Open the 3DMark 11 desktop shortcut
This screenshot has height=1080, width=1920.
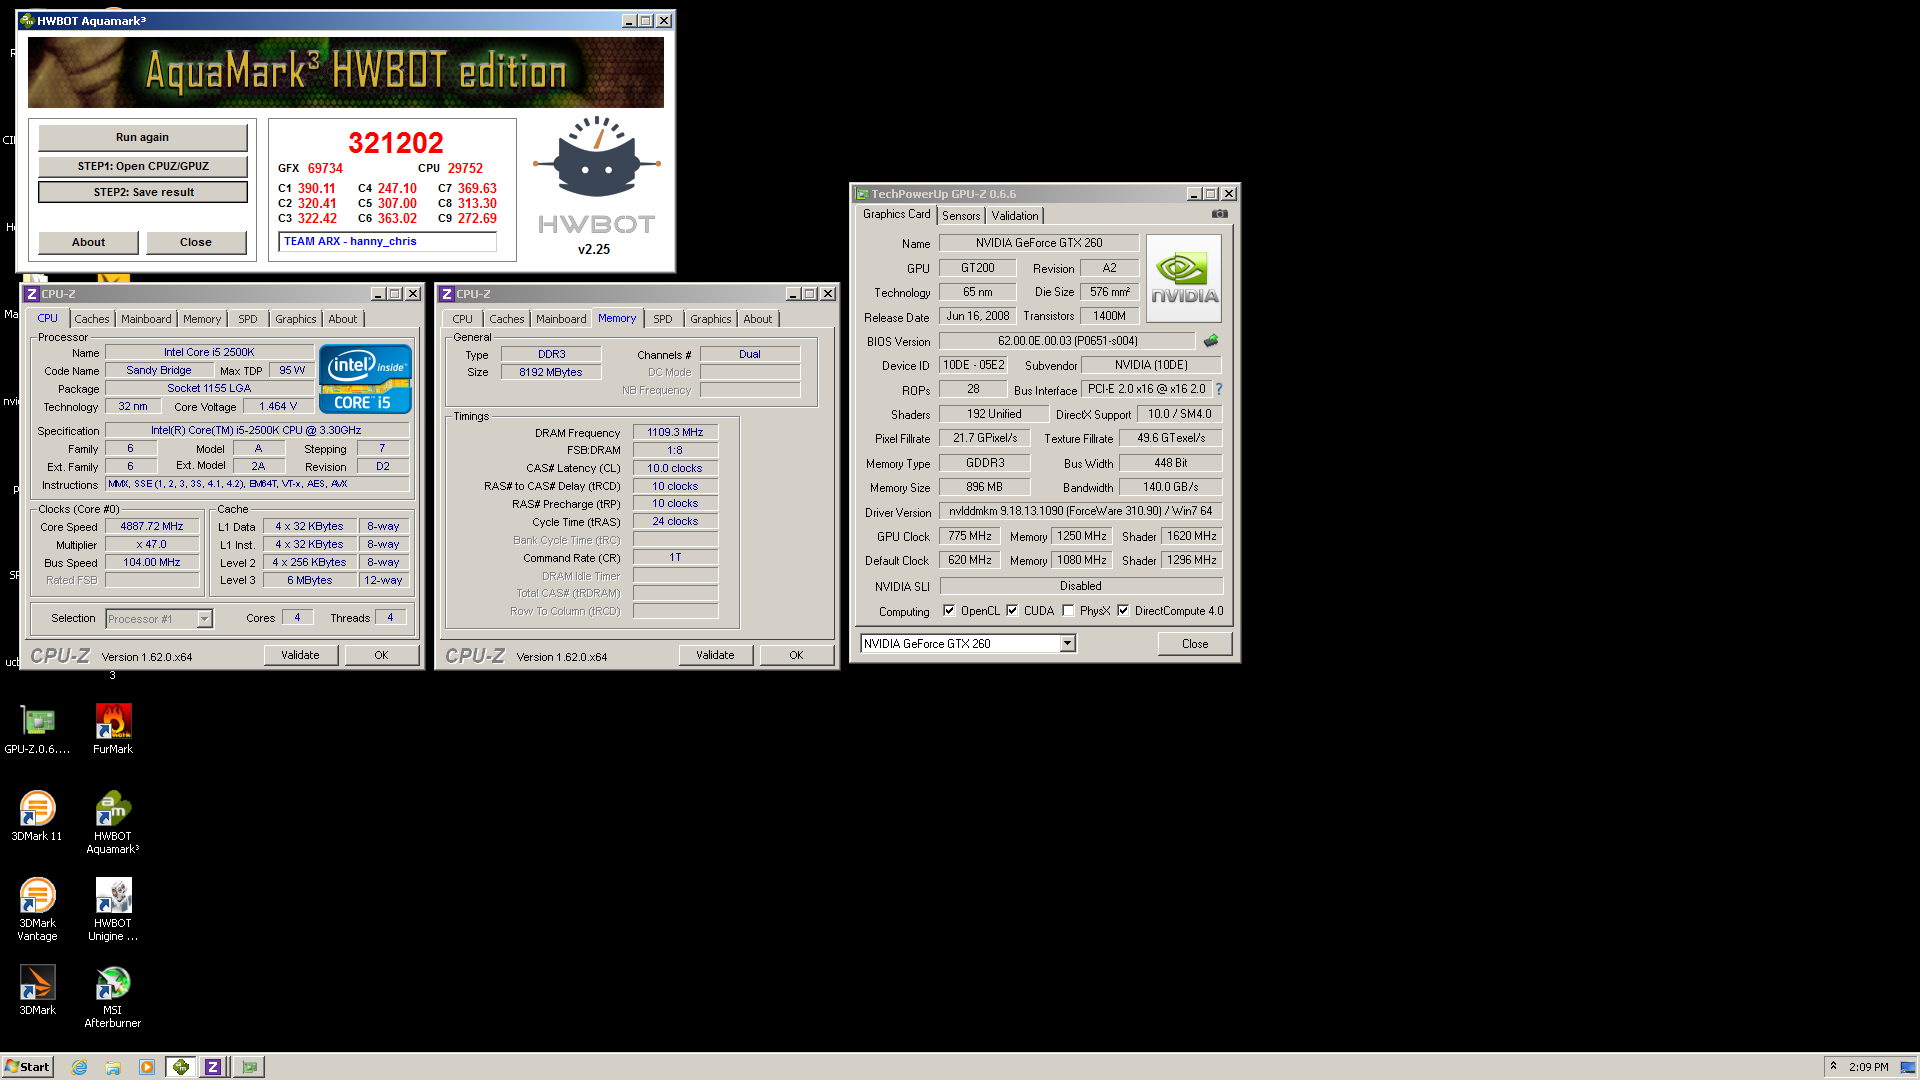37,815
